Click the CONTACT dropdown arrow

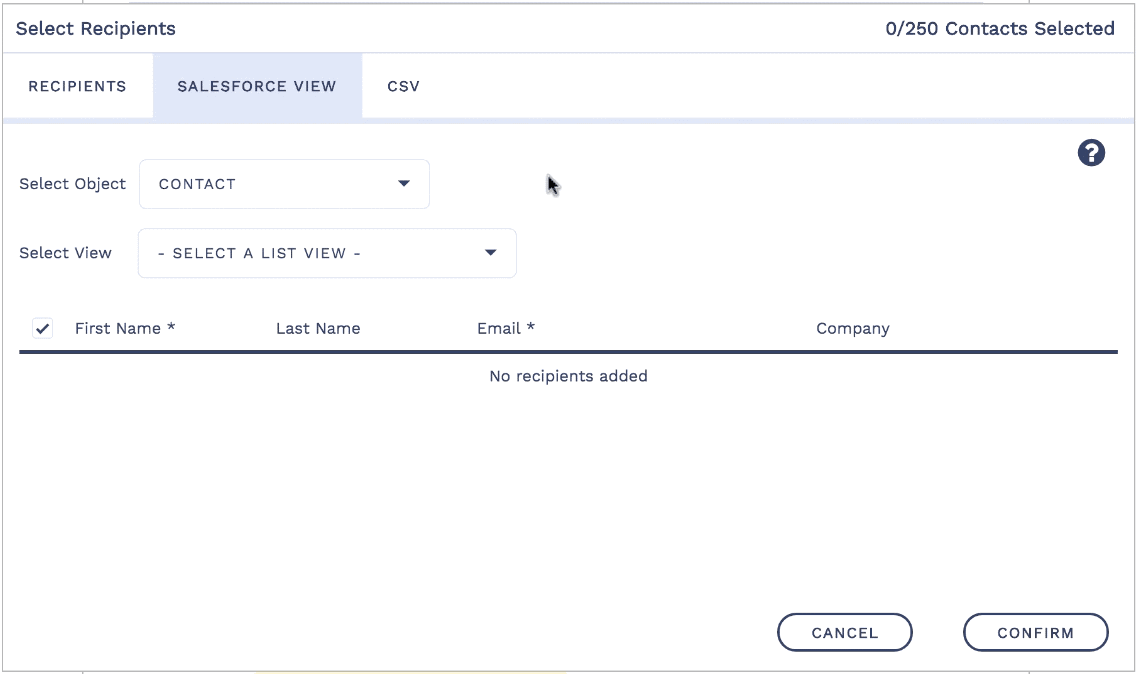(404, 184)
